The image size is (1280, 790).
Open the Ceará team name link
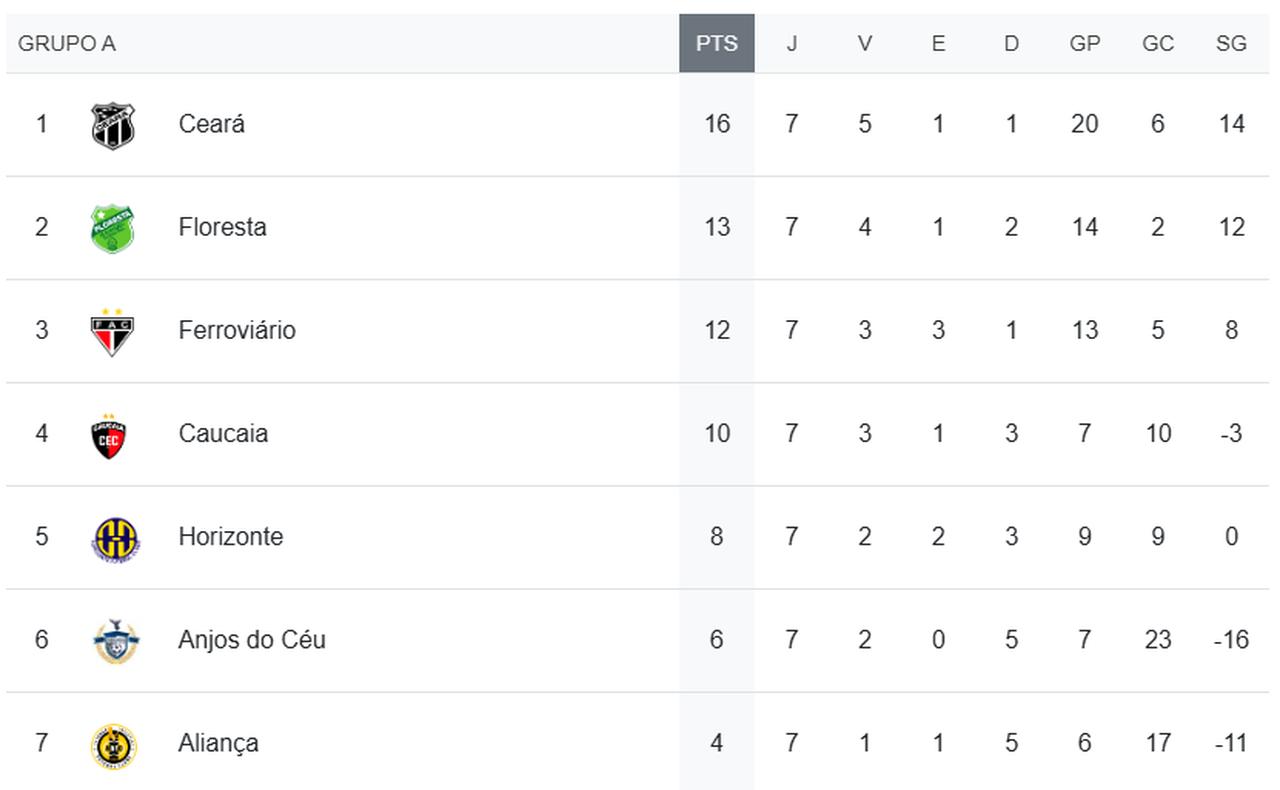(211, 124)
